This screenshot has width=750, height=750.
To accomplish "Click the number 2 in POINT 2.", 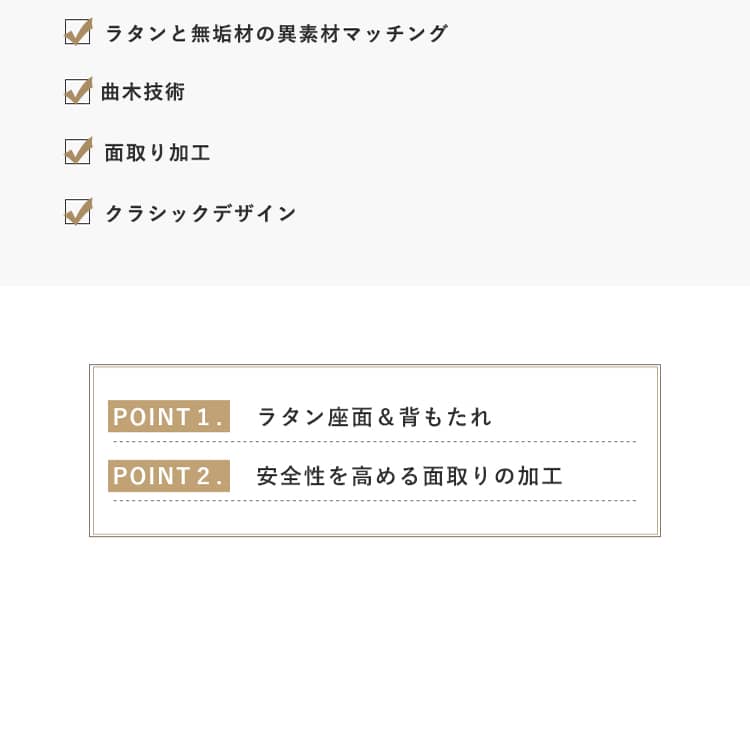I will point(203,476).
